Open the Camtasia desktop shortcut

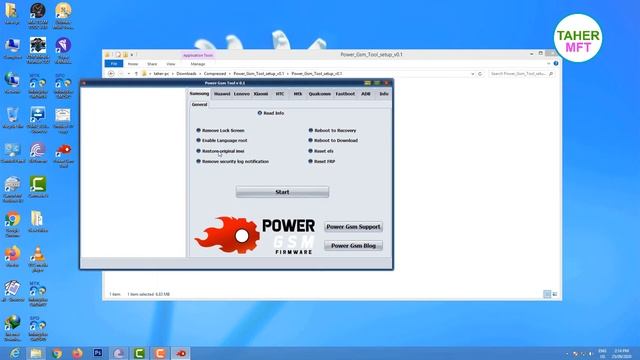(38, 188)
